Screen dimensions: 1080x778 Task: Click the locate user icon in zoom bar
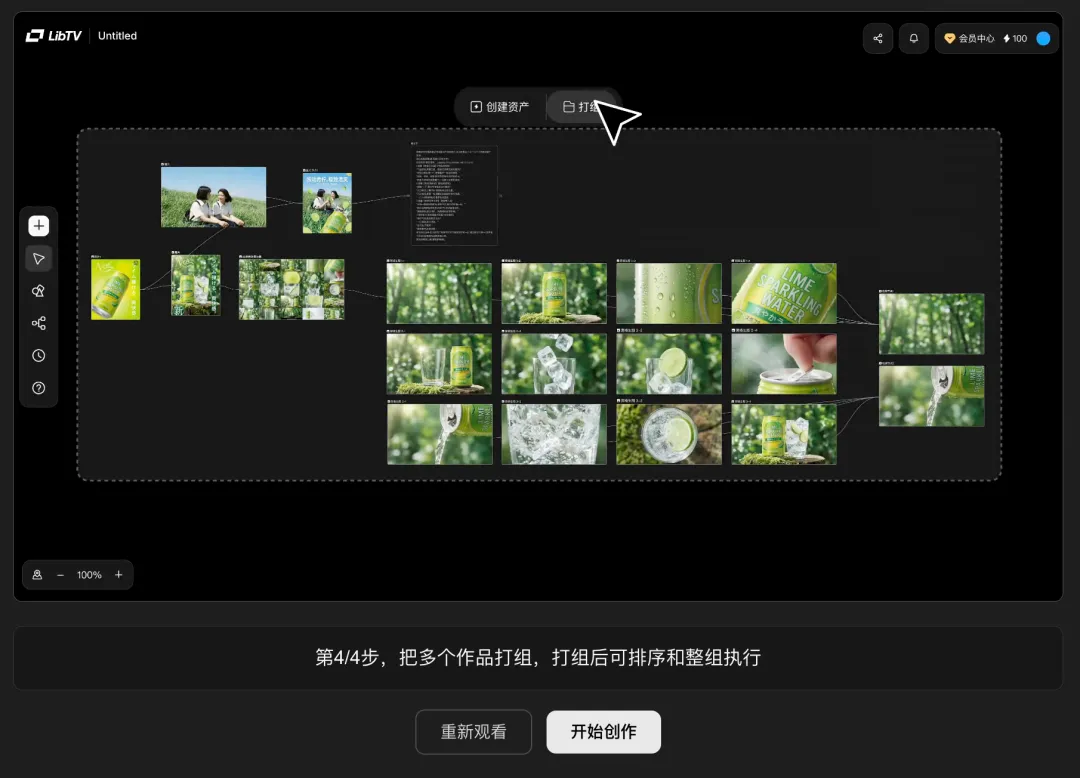(x=37, y=575)
